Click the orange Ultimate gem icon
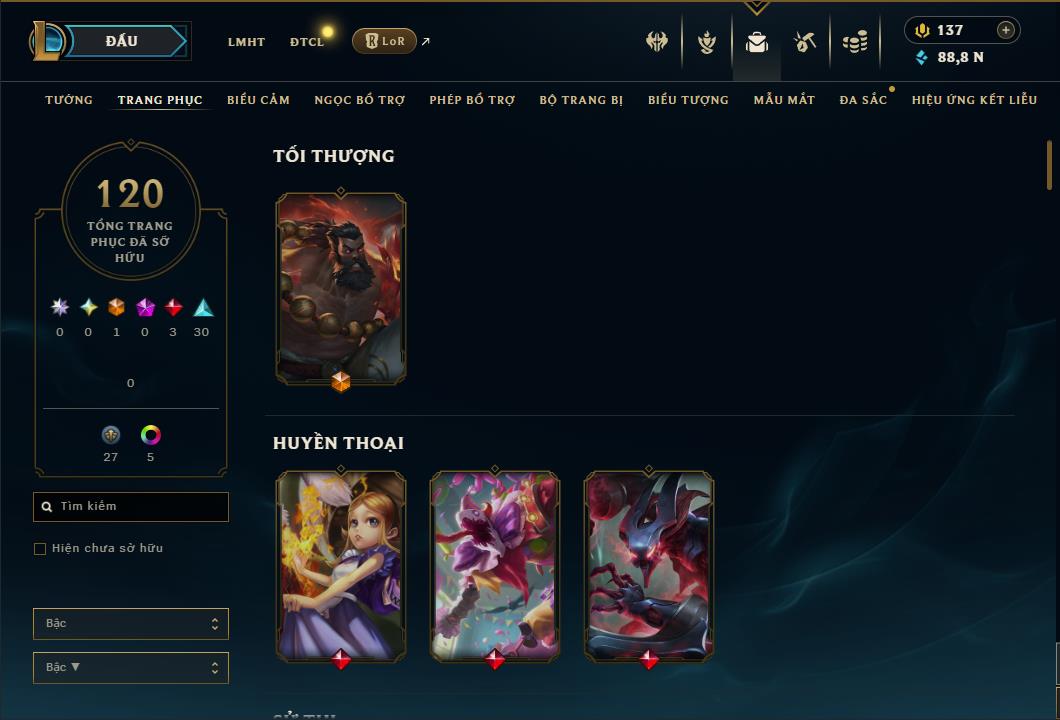Viewport: 1060px width, 720px height. click(116, 308)
